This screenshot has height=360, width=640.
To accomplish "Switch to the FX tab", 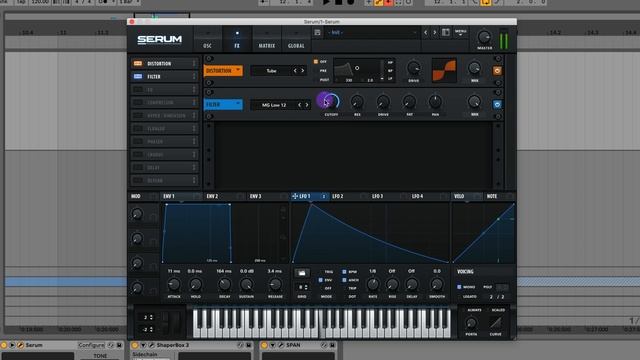I will click(237, 39).
